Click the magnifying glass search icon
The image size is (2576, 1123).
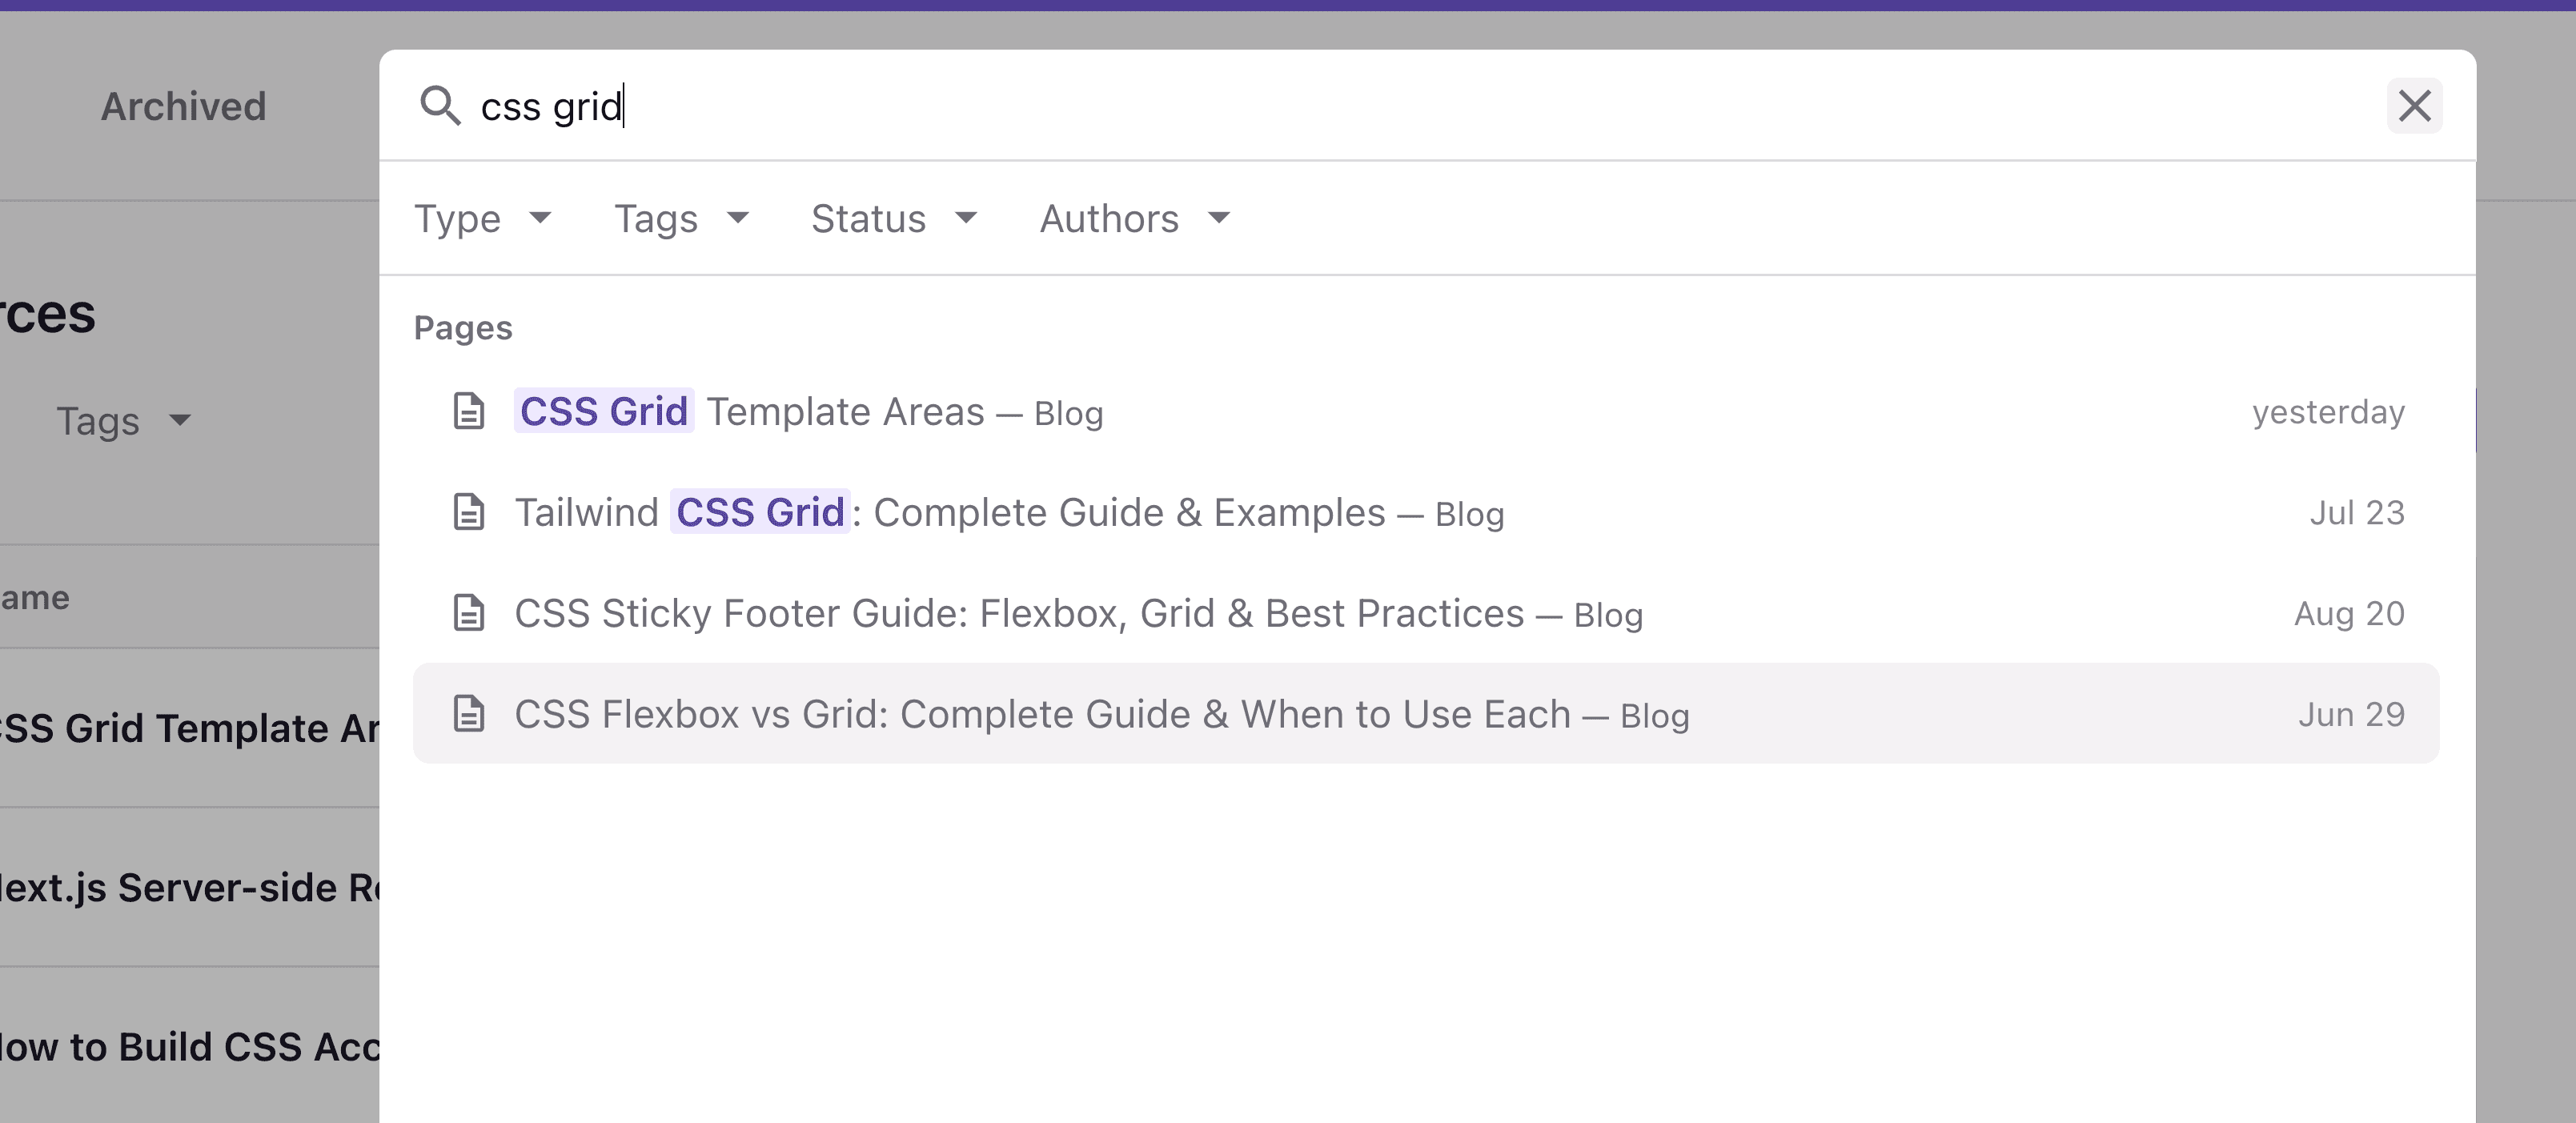[x=443, y=106]
